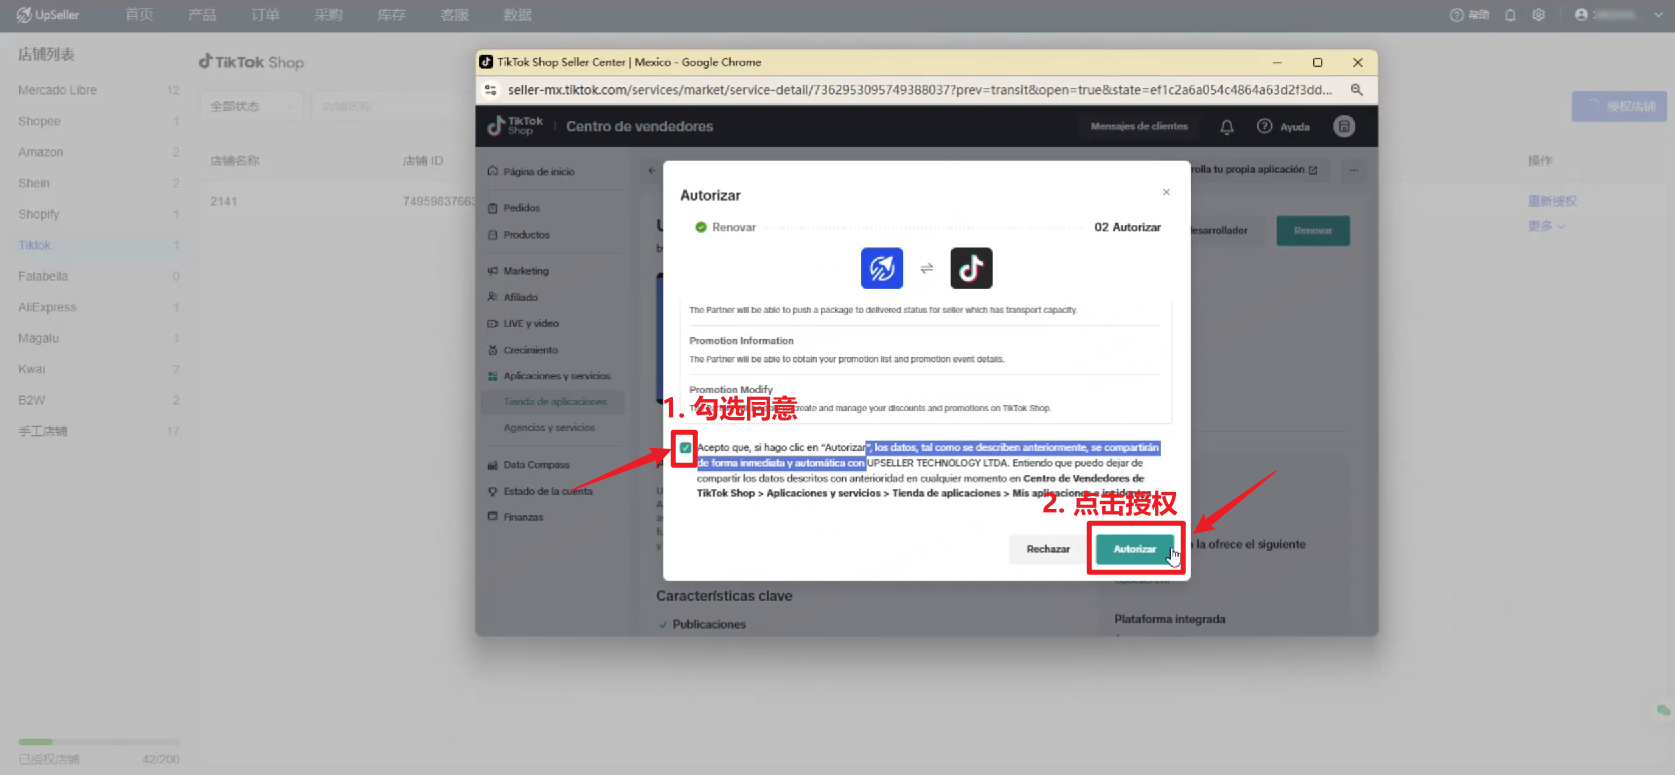1675x775 pixels.
Task: Click the back arrow on service page
Action: [652, 171]
